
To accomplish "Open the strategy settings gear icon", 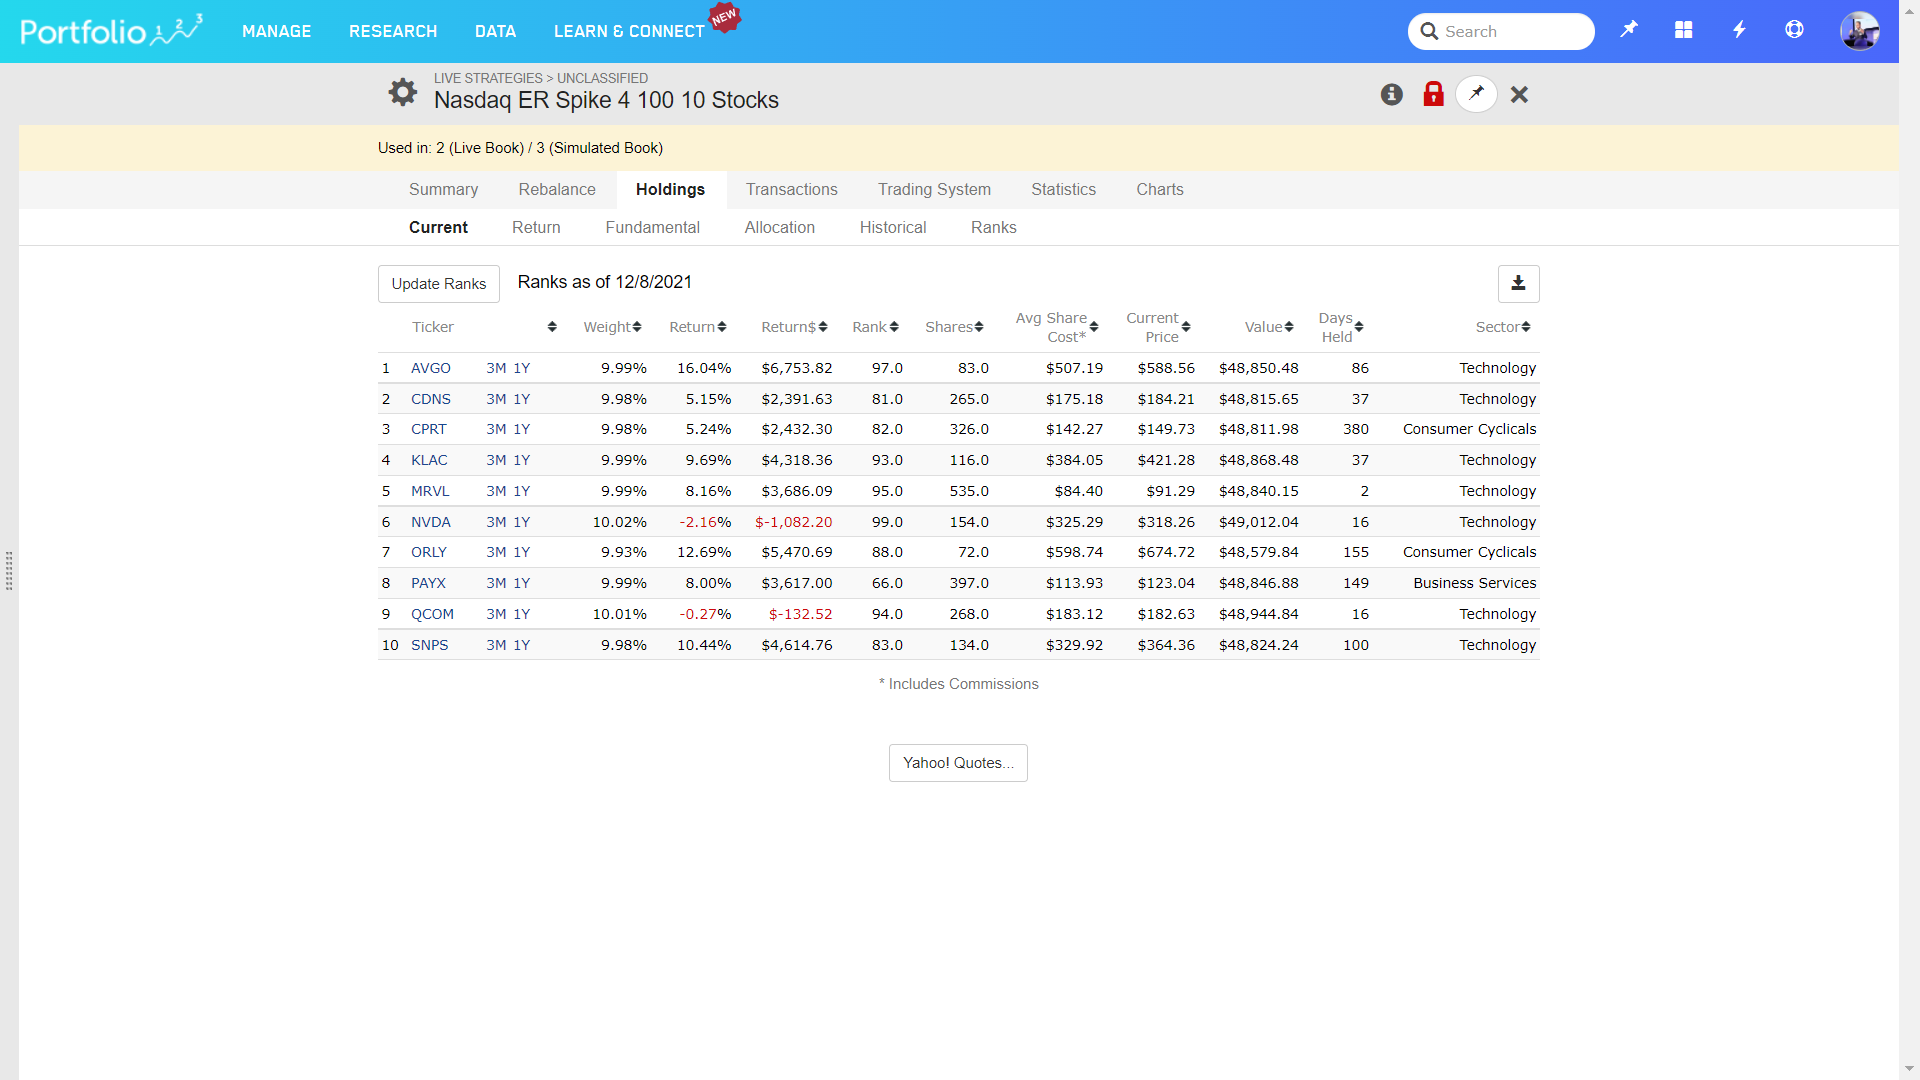I will coord(403,92).
